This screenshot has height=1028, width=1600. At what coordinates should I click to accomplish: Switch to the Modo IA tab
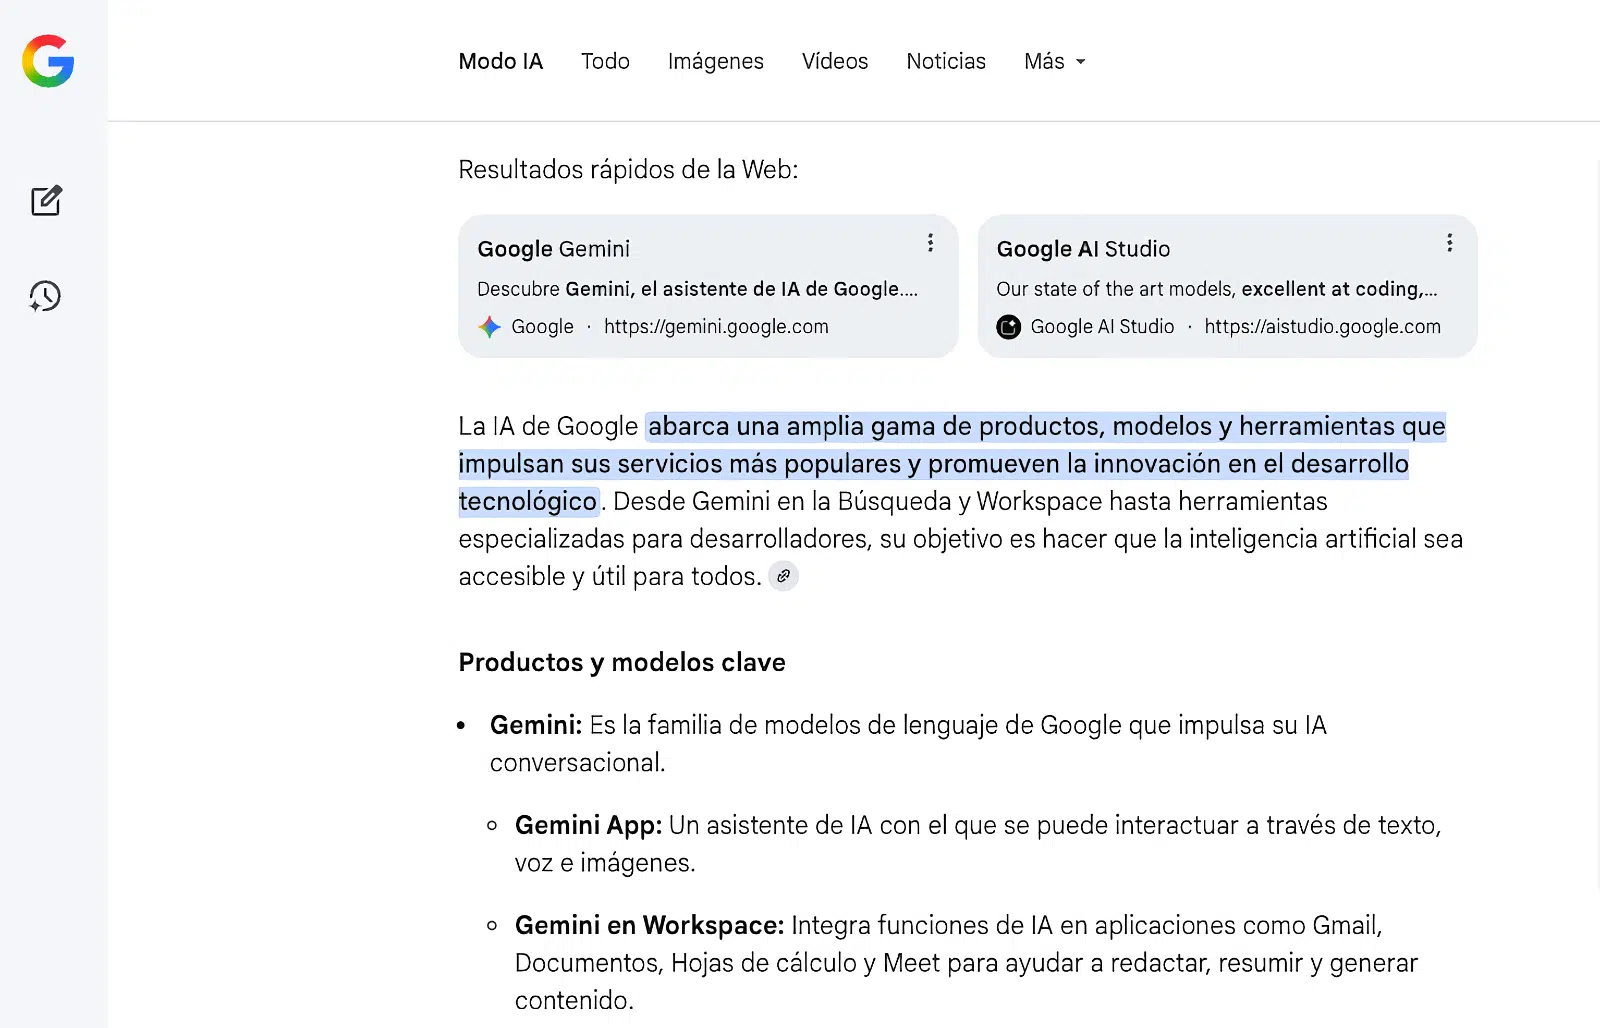[x=500, y=62]
